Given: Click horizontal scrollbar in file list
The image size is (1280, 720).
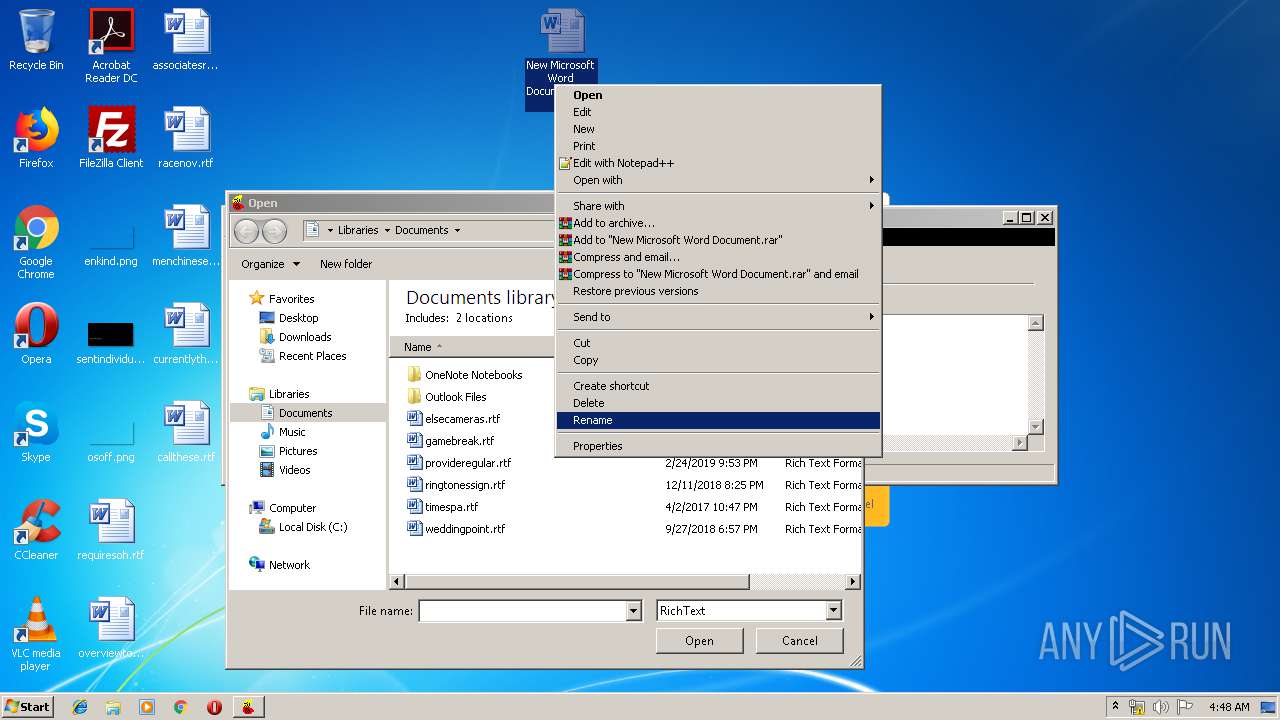Looking at the screenshot, I should point(575,581).
